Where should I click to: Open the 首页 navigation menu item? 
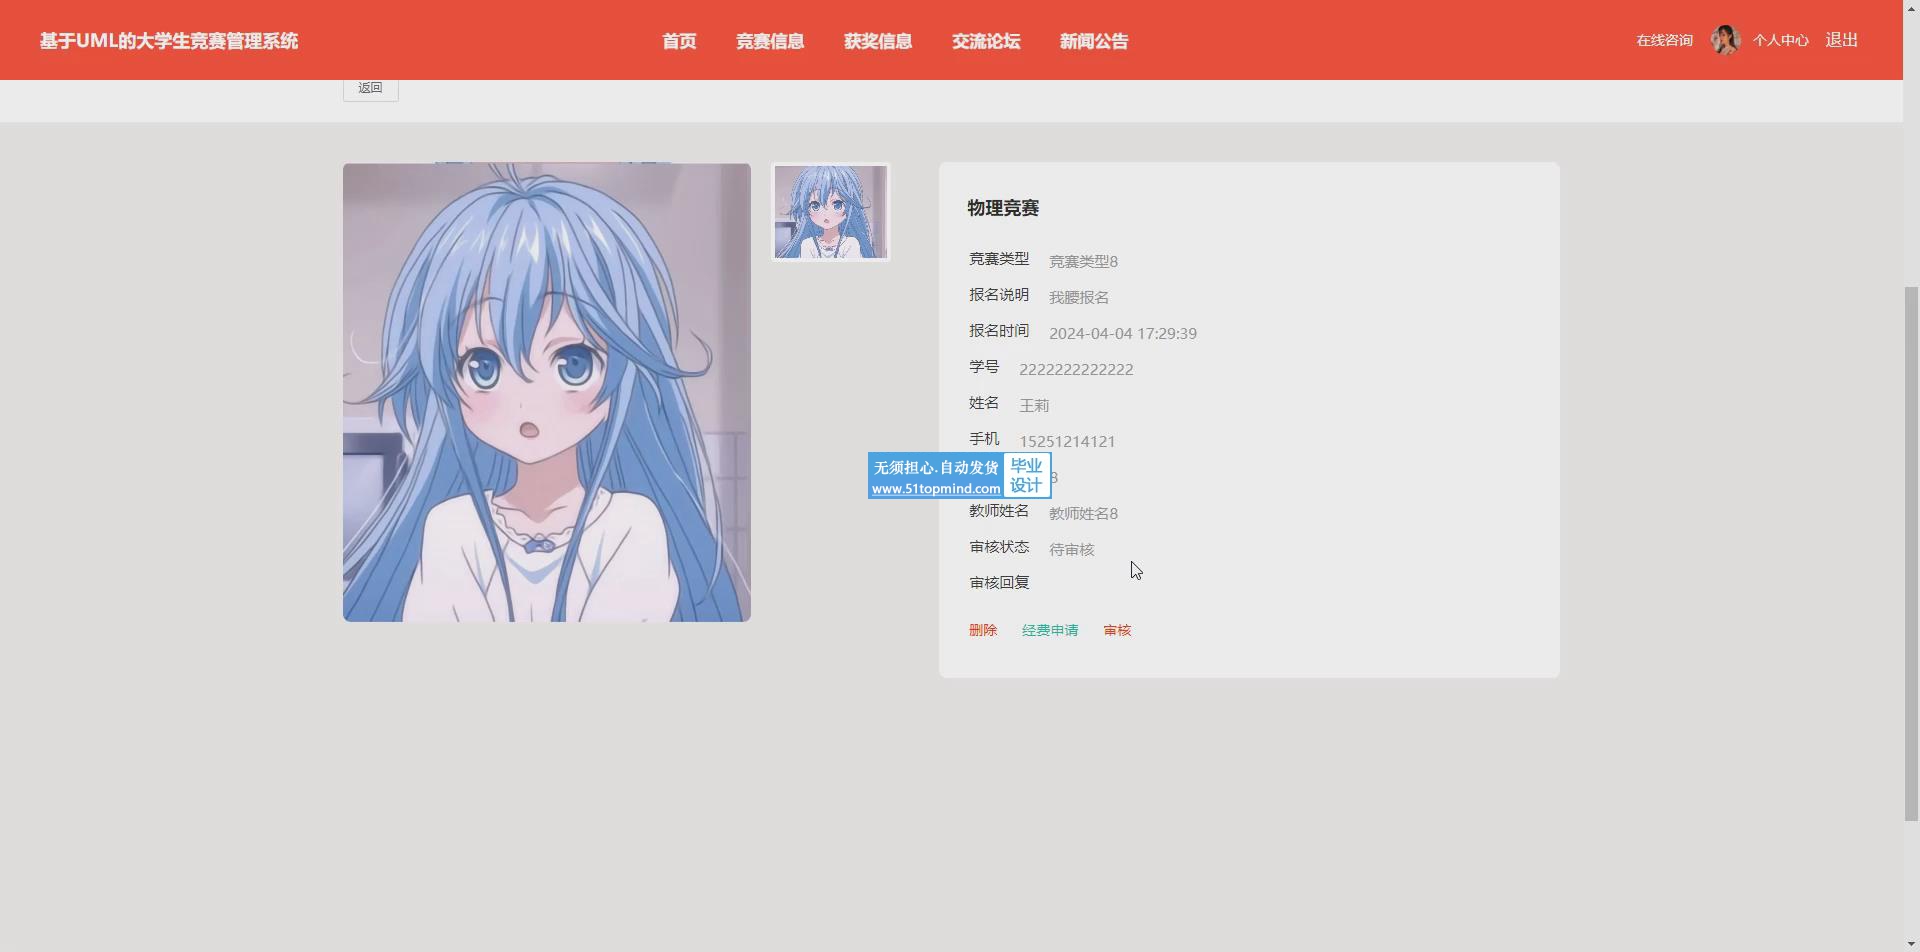pyautogui.click(x=679, y=41)
